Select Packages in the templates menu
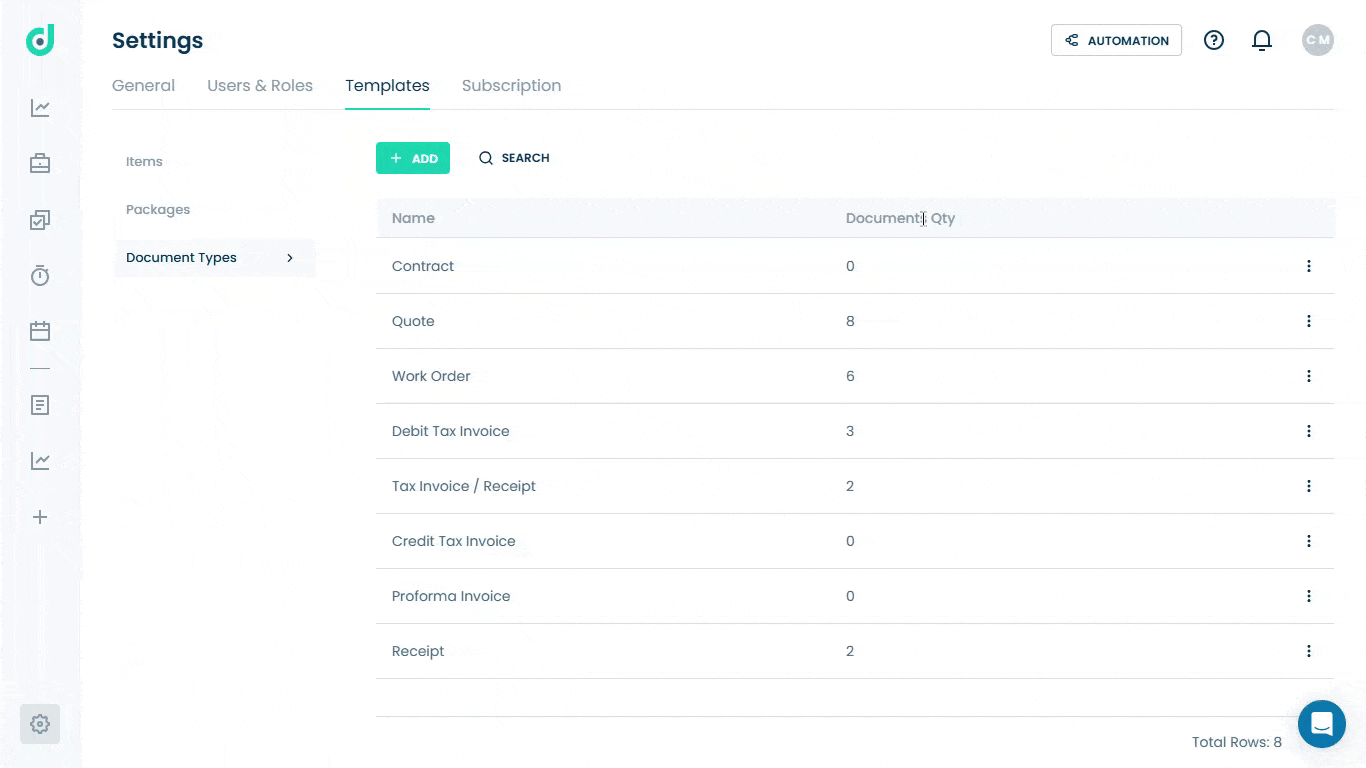This screenshot has width=1366, height=768. [158, 210]
